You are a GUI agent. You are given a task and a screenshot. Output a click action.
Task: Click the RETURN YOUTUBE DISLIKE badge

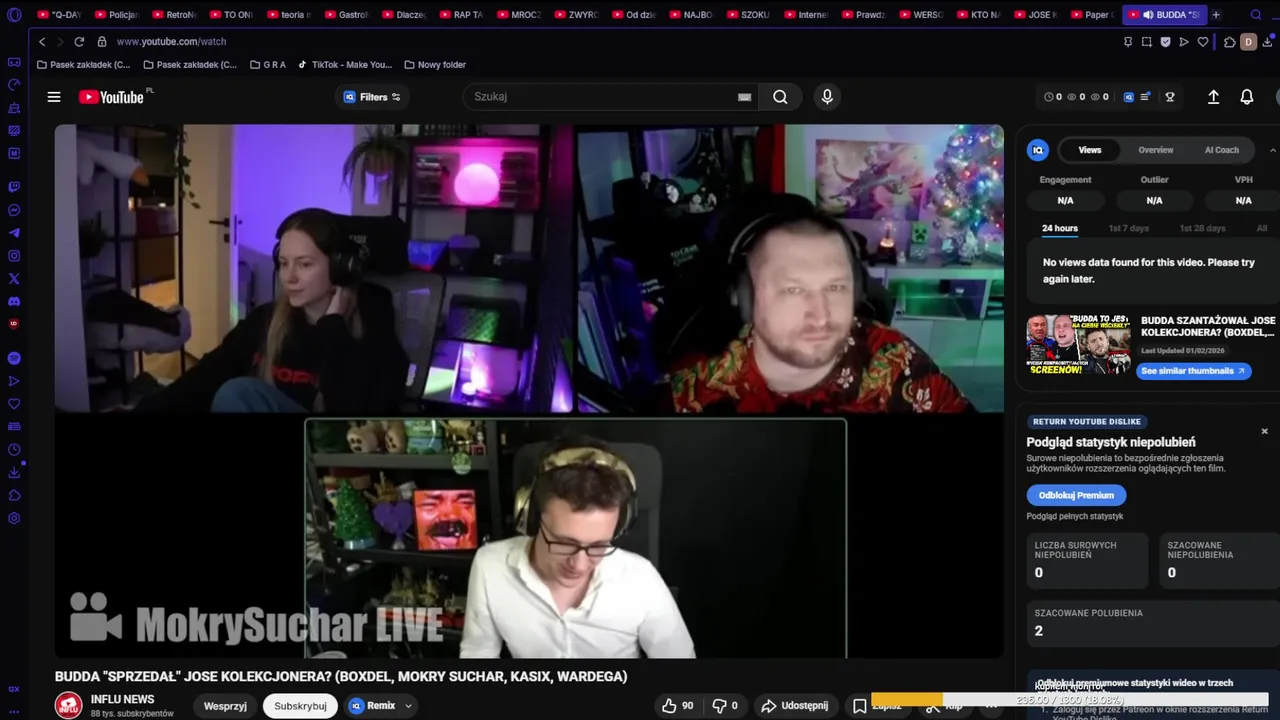click(x=1086, y=422)
